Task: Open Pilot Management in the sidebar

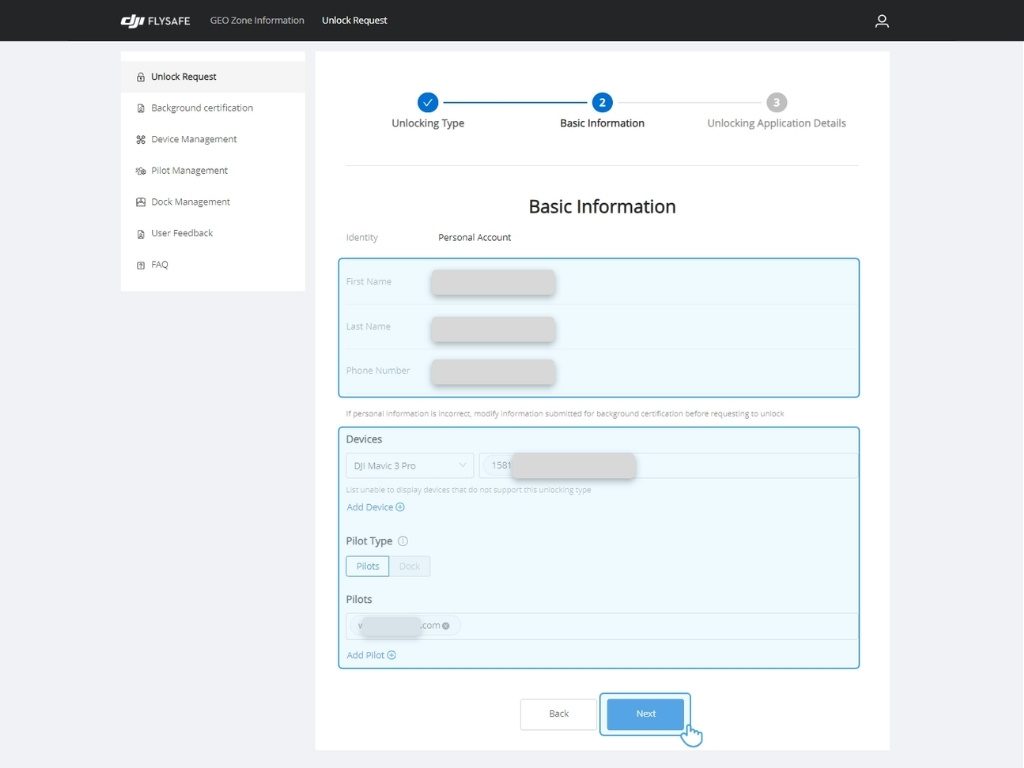Action: (x=189, y=171)
